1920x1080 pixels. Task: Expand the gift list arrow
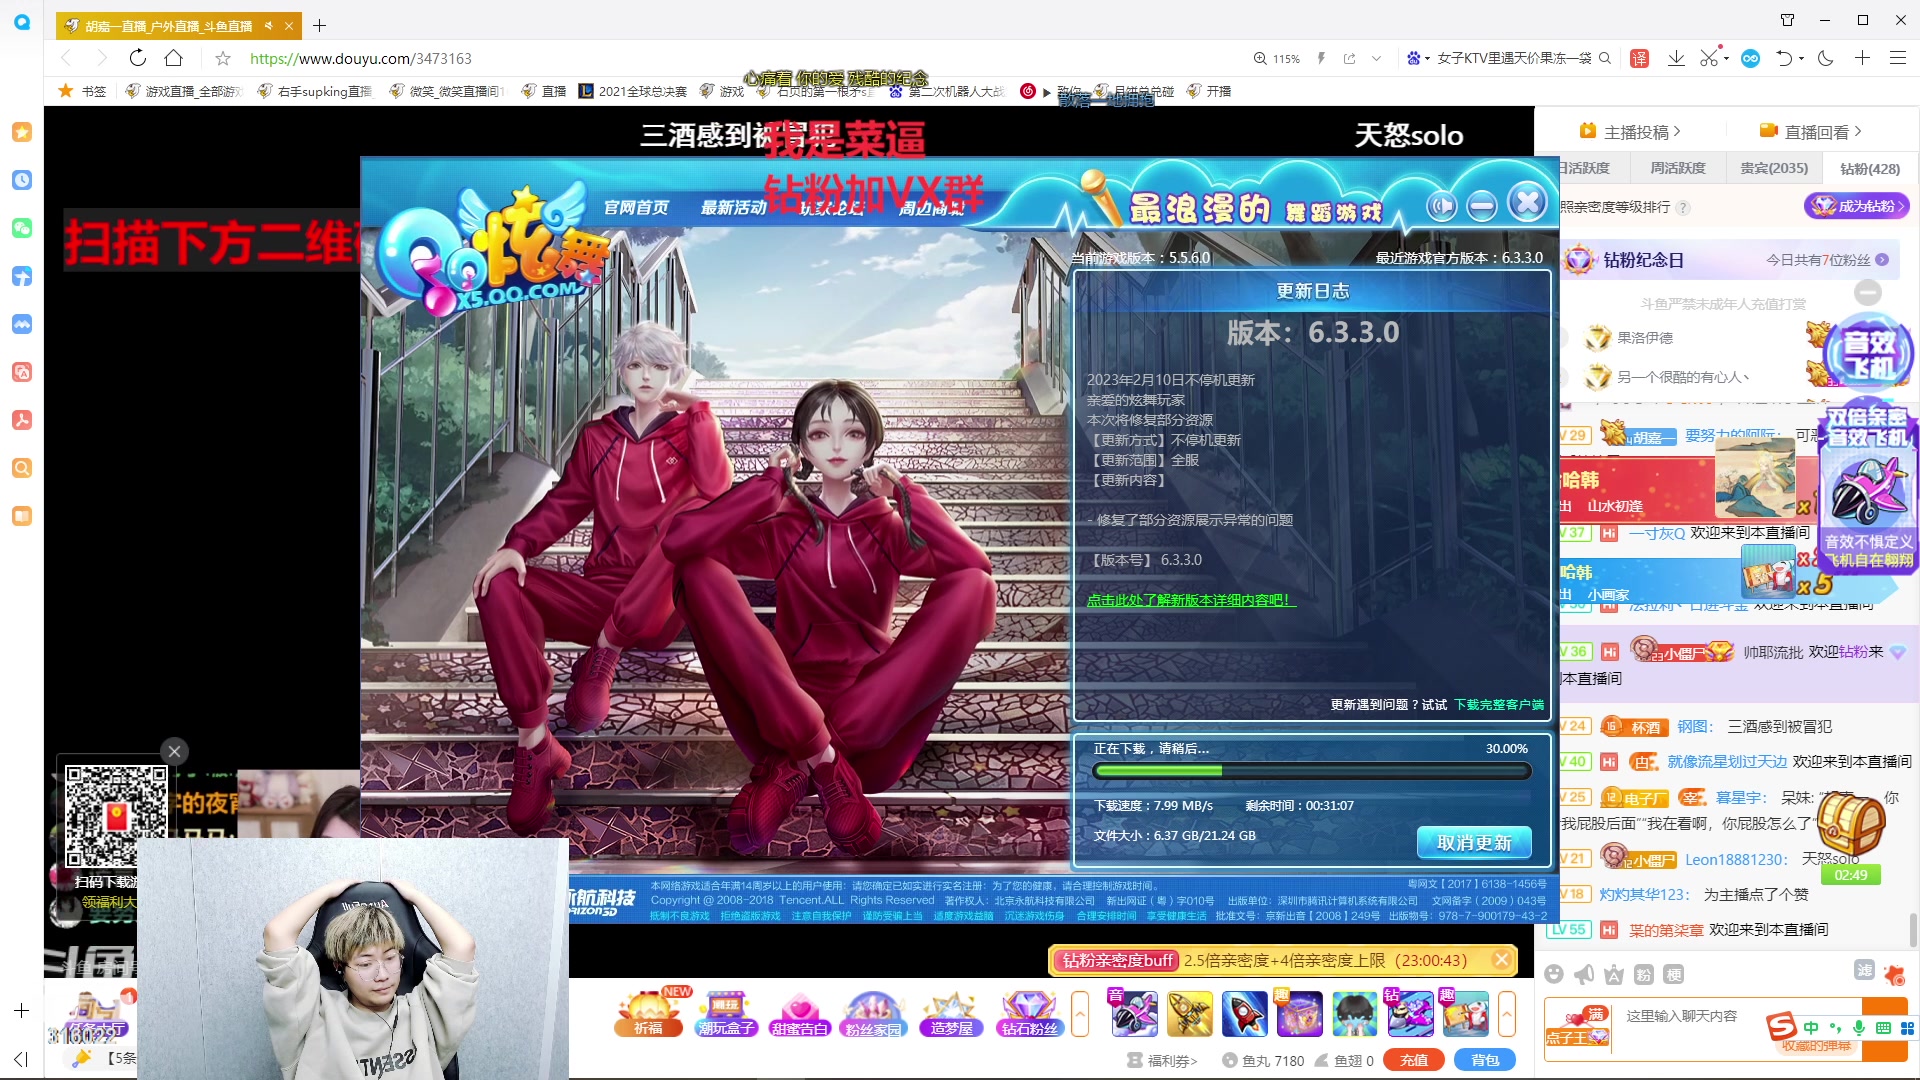click(x=1507, y=1014)
